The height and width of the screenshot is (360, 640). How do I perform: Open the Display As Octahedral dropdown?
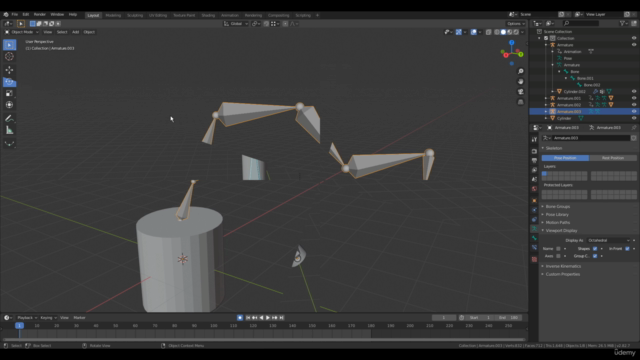[x=609, y=240]
